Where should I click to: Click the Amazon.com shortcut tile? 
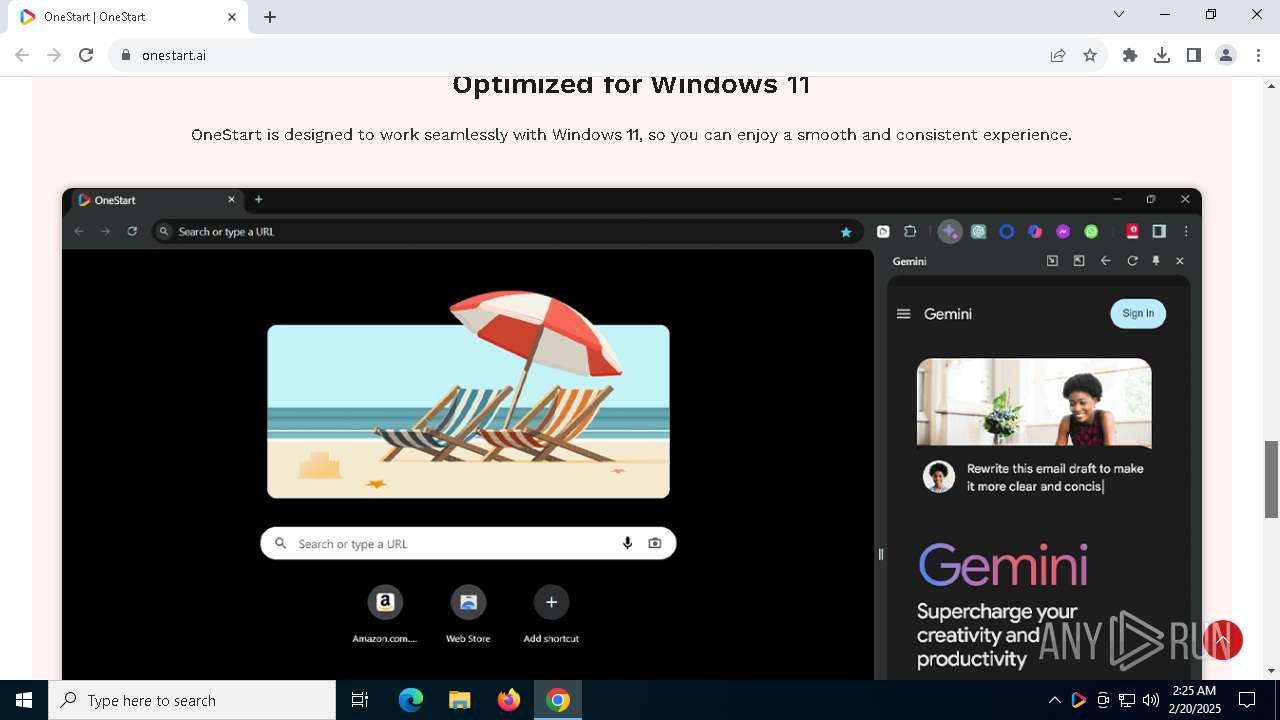[x=385, y=613]
